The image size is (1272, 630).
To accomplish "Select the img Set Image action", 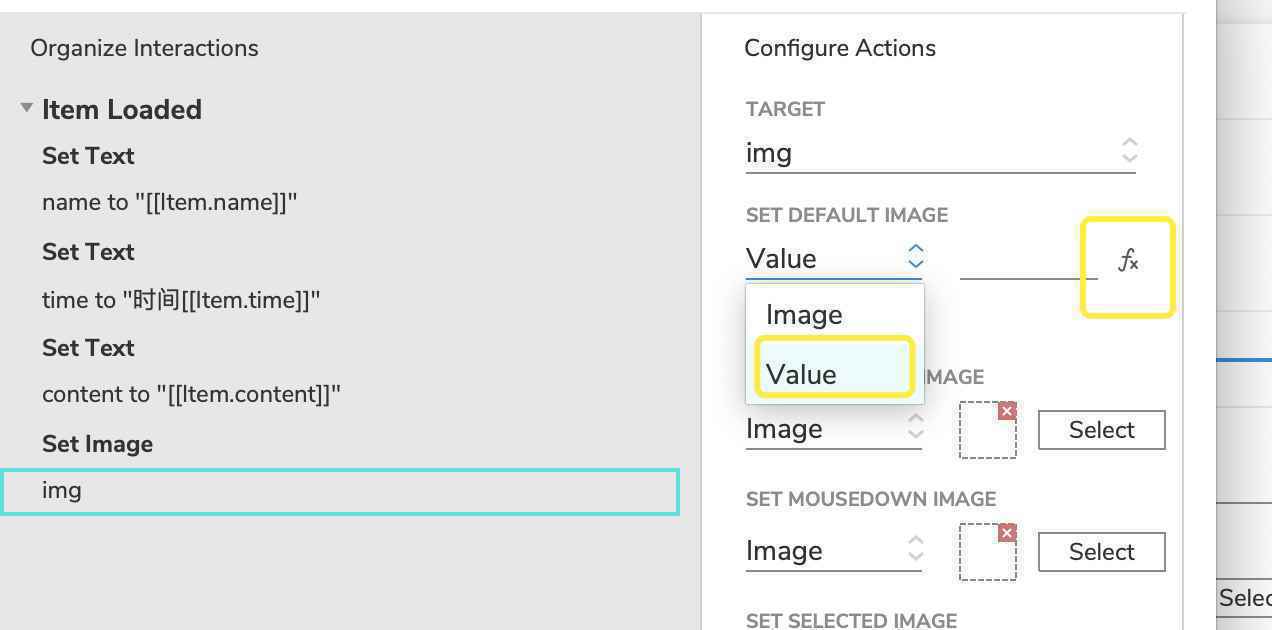I will tap(340, 491).
